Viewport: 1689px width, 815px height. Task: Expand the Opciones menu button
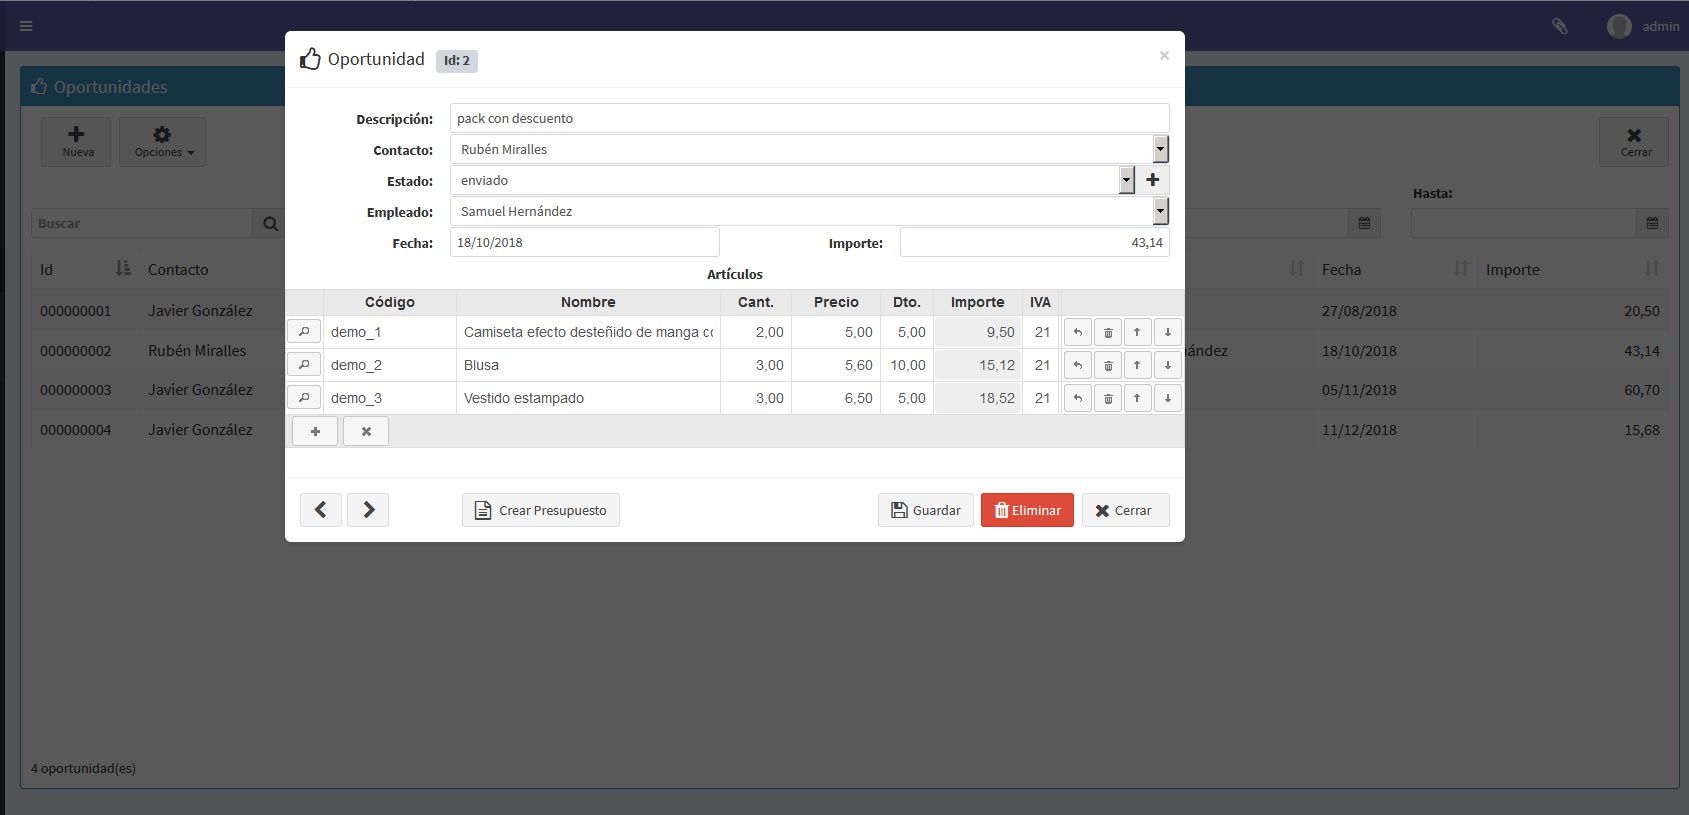pos(163,142)
